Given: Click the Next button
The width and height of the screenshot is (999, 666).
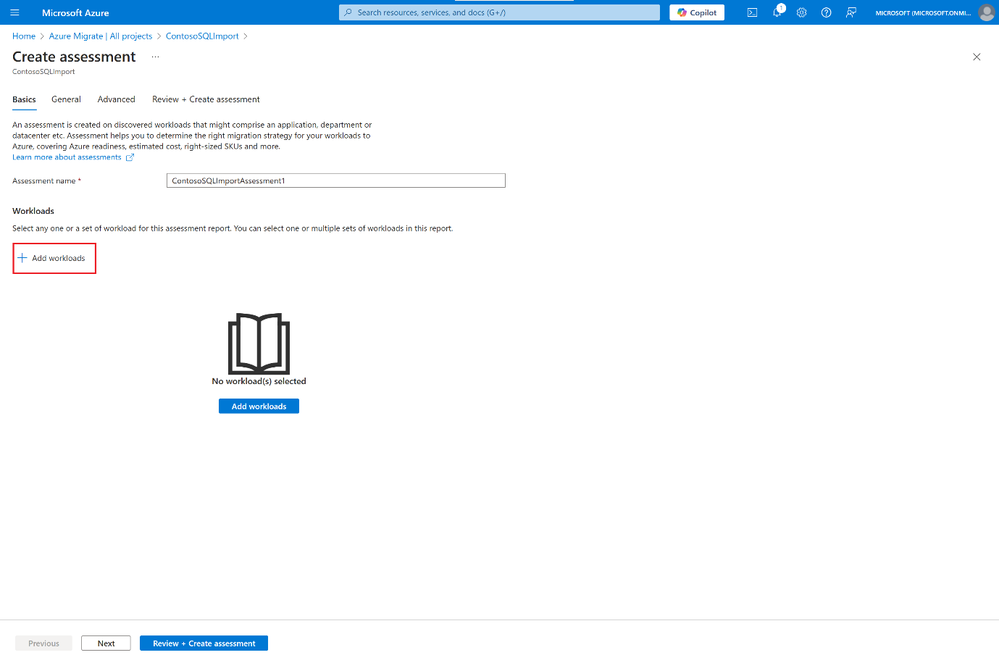Looking at the screenshot, I should tap(106, 643).
